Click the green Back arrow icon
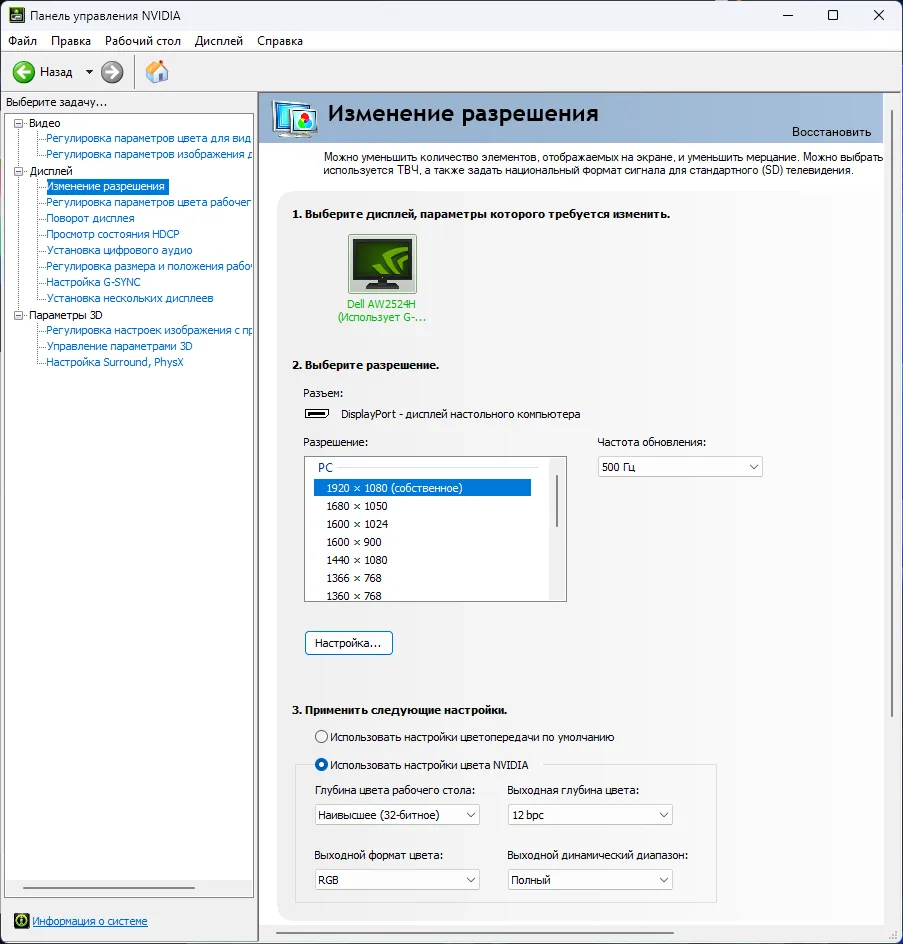 pyautogui.click(x=24, y=72)
